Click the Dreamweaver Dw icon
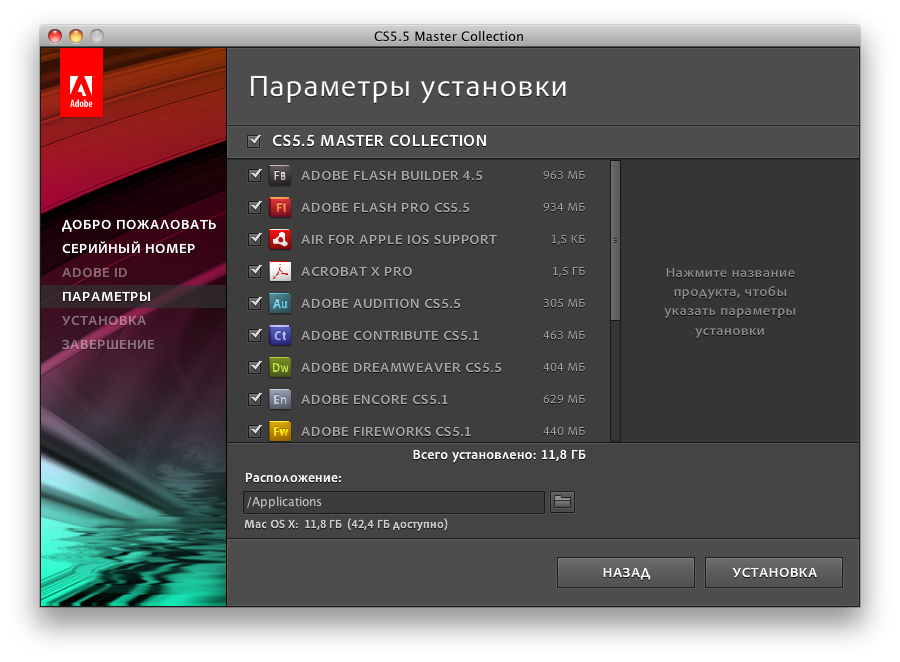This screenshot has width=900, height=662. pos(280,367)
